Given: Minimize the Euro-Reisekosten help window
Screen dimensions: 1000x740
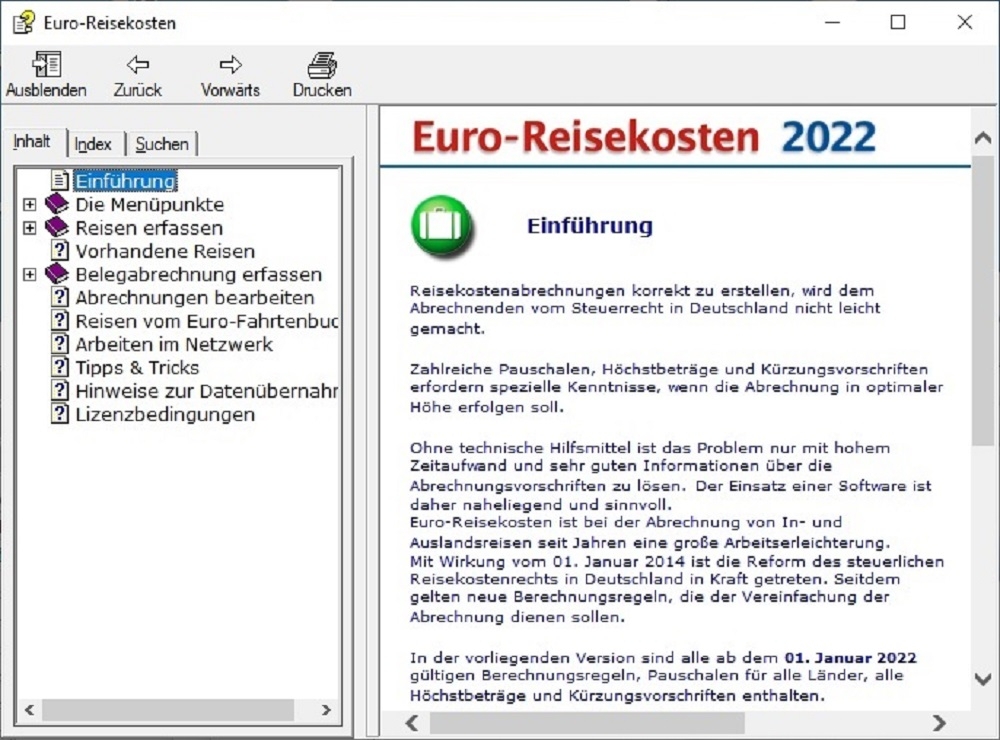Looking at the screenshot, I should coord(832,22).
